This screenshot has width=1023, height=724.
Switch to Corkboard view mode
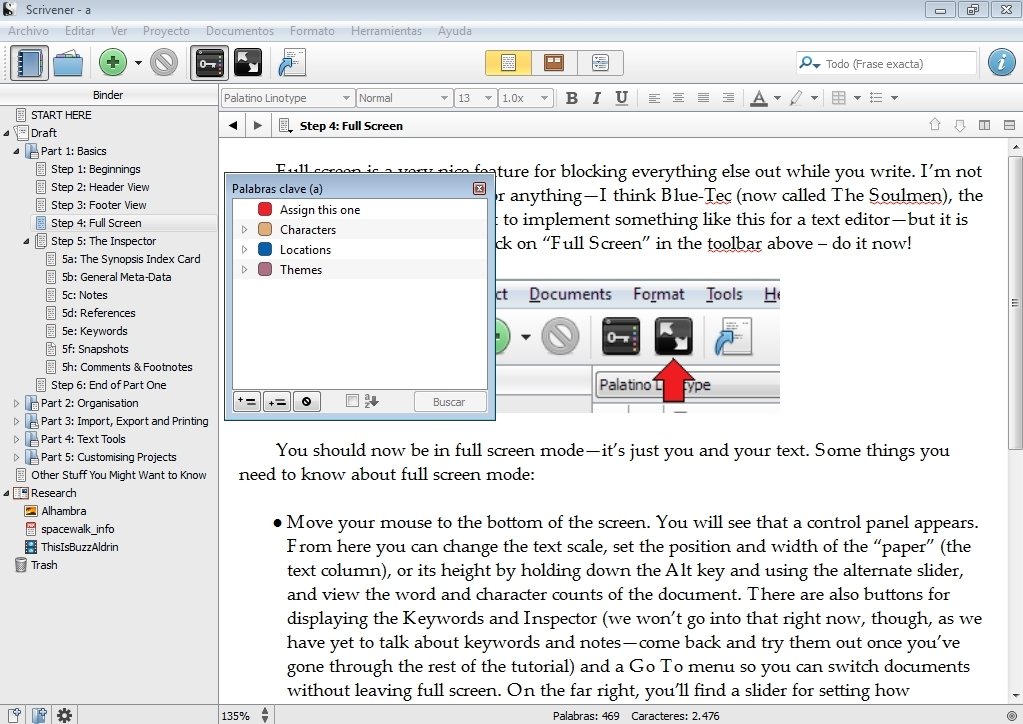(554, 63)
